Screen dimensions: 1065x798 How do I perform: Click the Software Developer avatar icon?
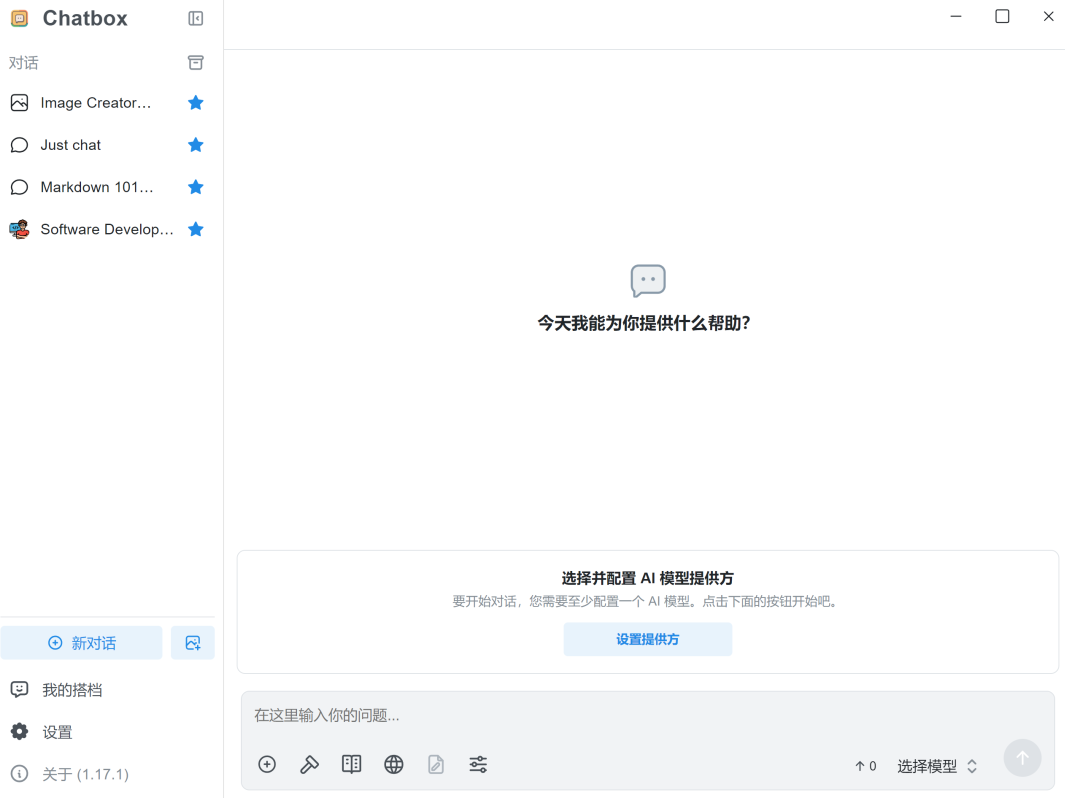pos(20,229)
